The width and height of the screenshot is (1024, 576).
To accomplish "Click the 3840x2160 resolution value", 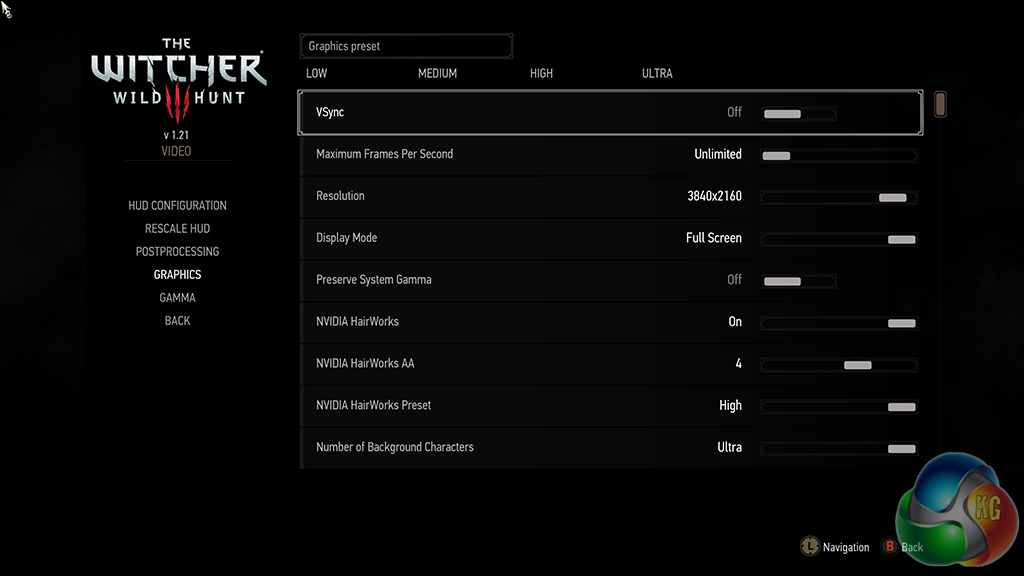I will point(714,196).
